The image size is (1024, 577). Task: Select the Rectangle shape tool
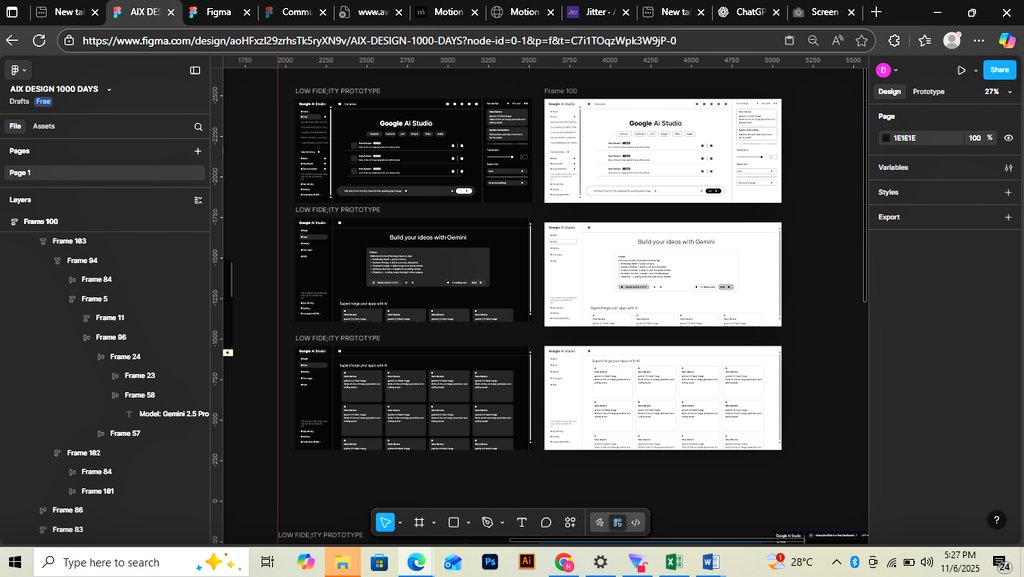[x=453, y=522]
